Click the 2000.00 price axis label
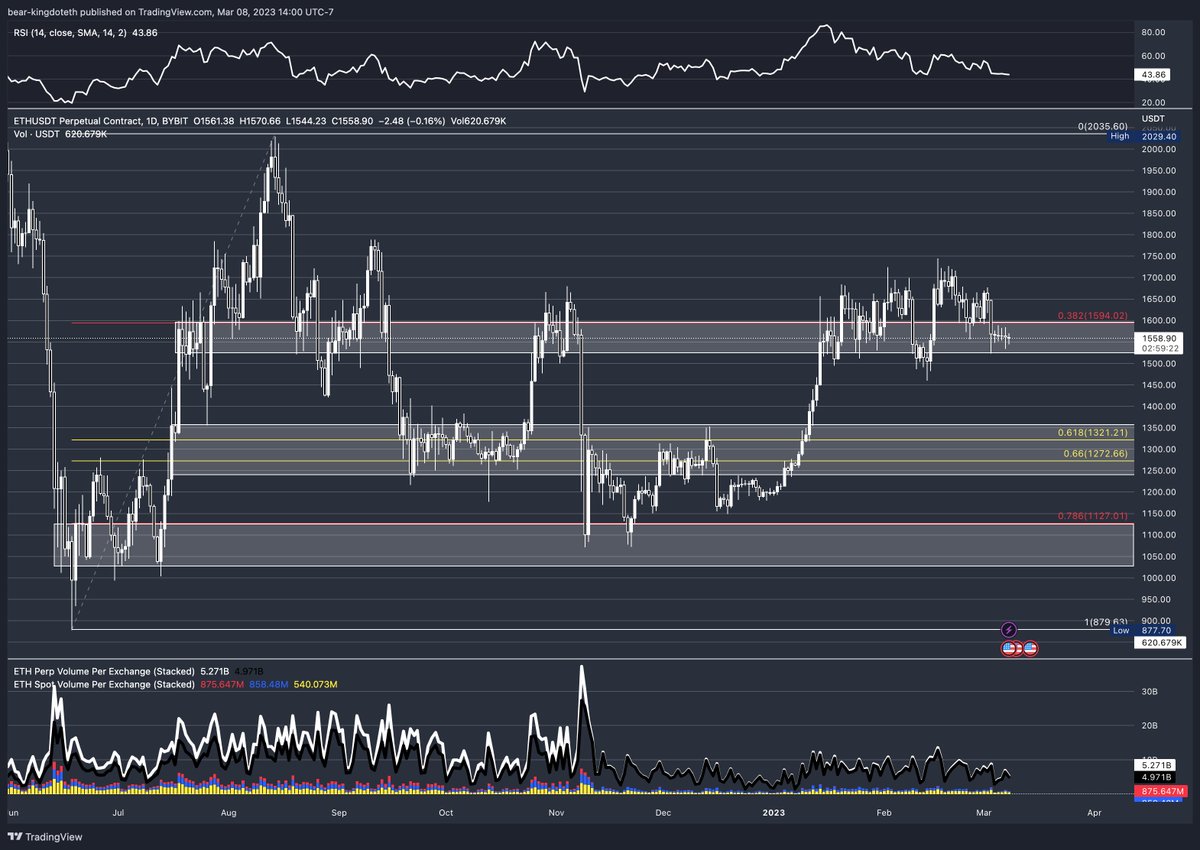The image size is (1200, 850). coord(1157,149)
